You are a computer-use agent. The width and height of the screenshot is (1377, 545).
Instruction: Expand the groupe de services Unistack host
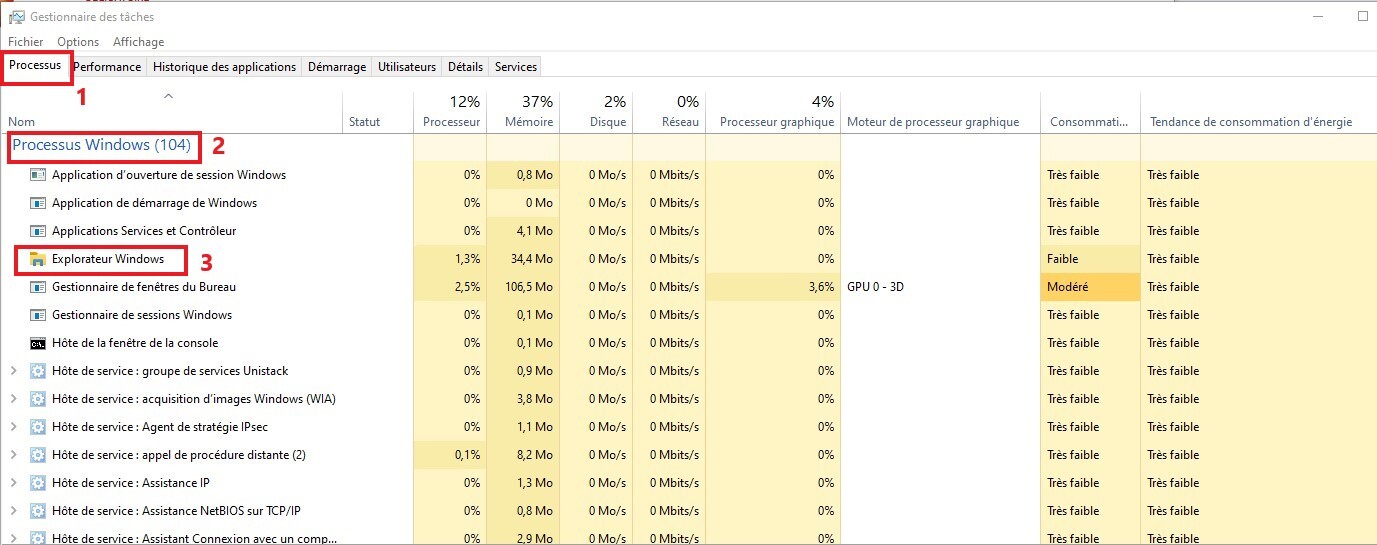13,371
